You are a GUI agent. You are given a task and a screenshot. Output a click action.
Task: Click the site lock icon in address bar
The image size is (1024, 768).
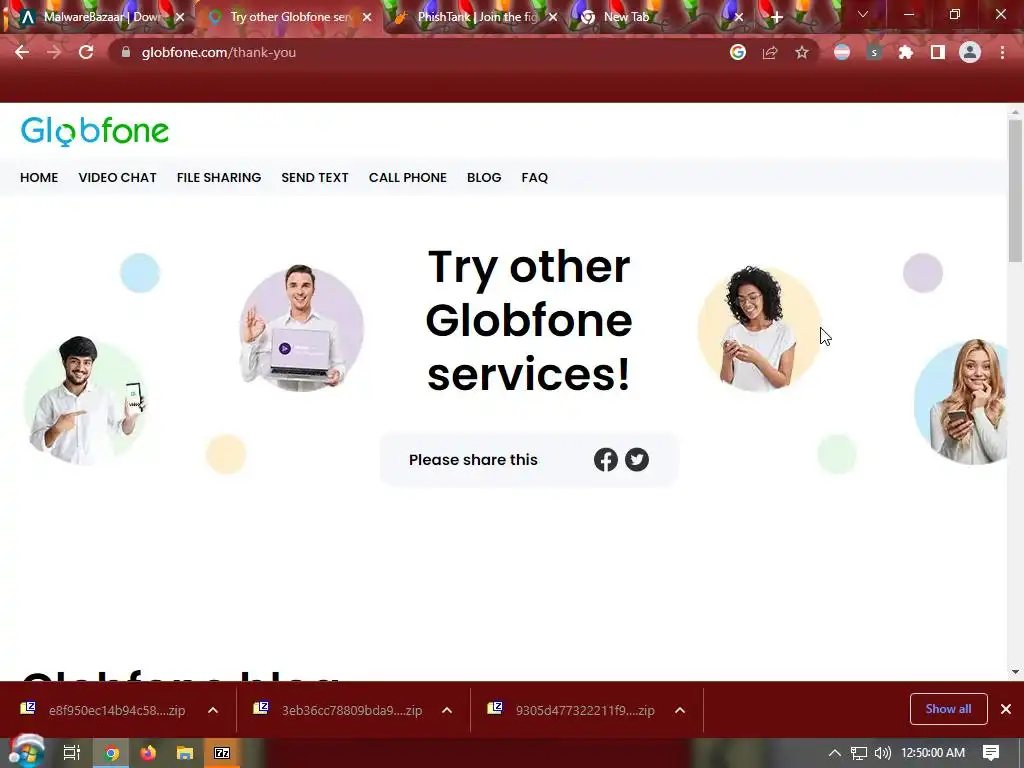pyautogui.click(x=126, y=52)
